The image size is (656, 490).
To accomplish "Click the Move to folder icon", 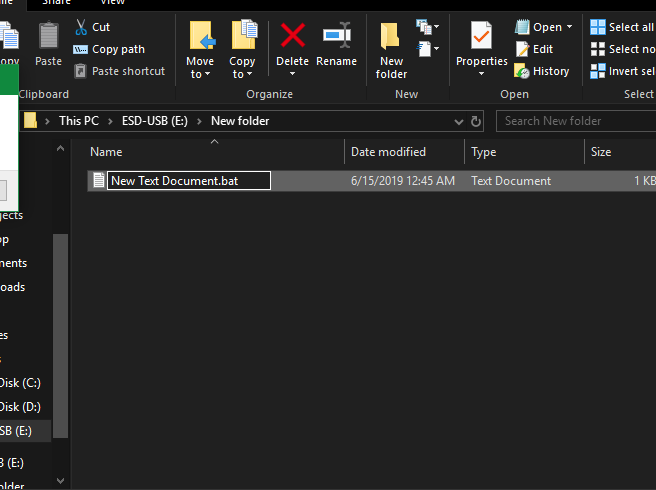I will click(202, 36).
